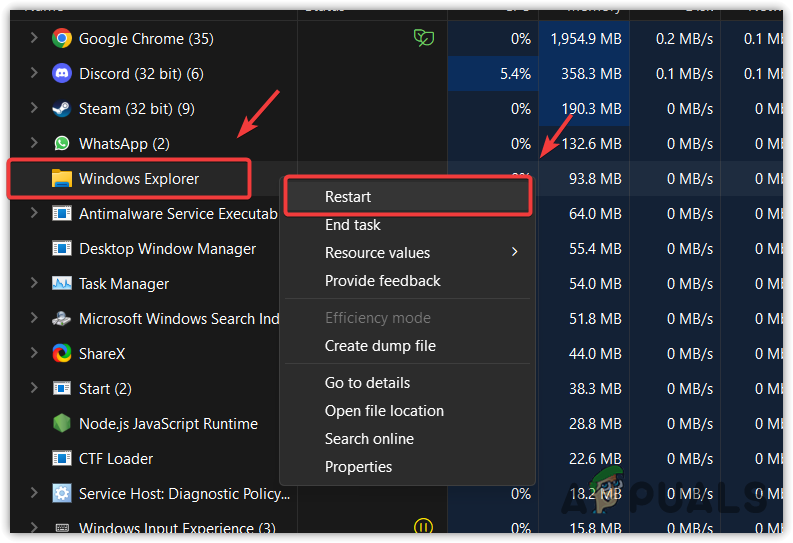Click the green efficiency leaf icon for Chrome
793x543 pixels.
pyautogui.click(x=424, y=37)
